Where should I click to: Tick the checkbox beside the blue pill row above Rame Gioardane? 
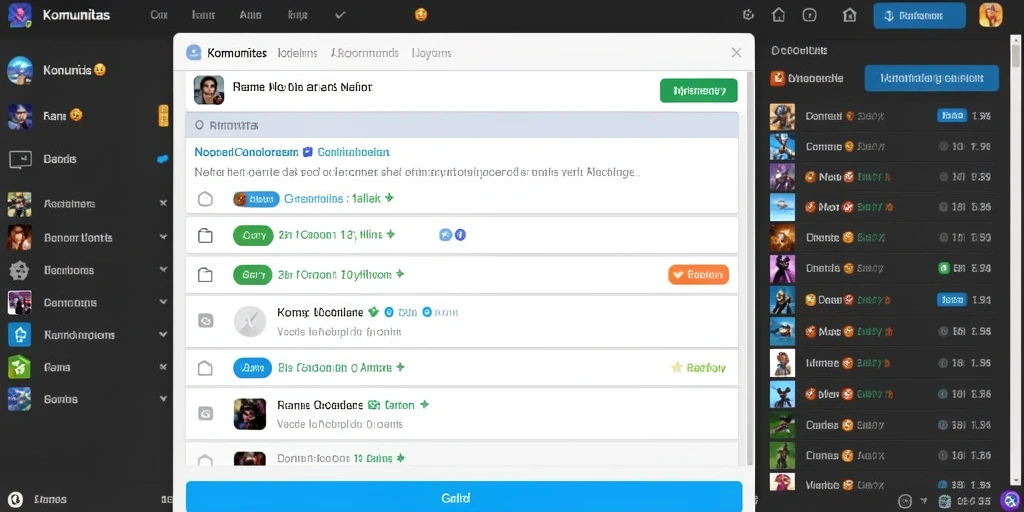tap(205, 368)
